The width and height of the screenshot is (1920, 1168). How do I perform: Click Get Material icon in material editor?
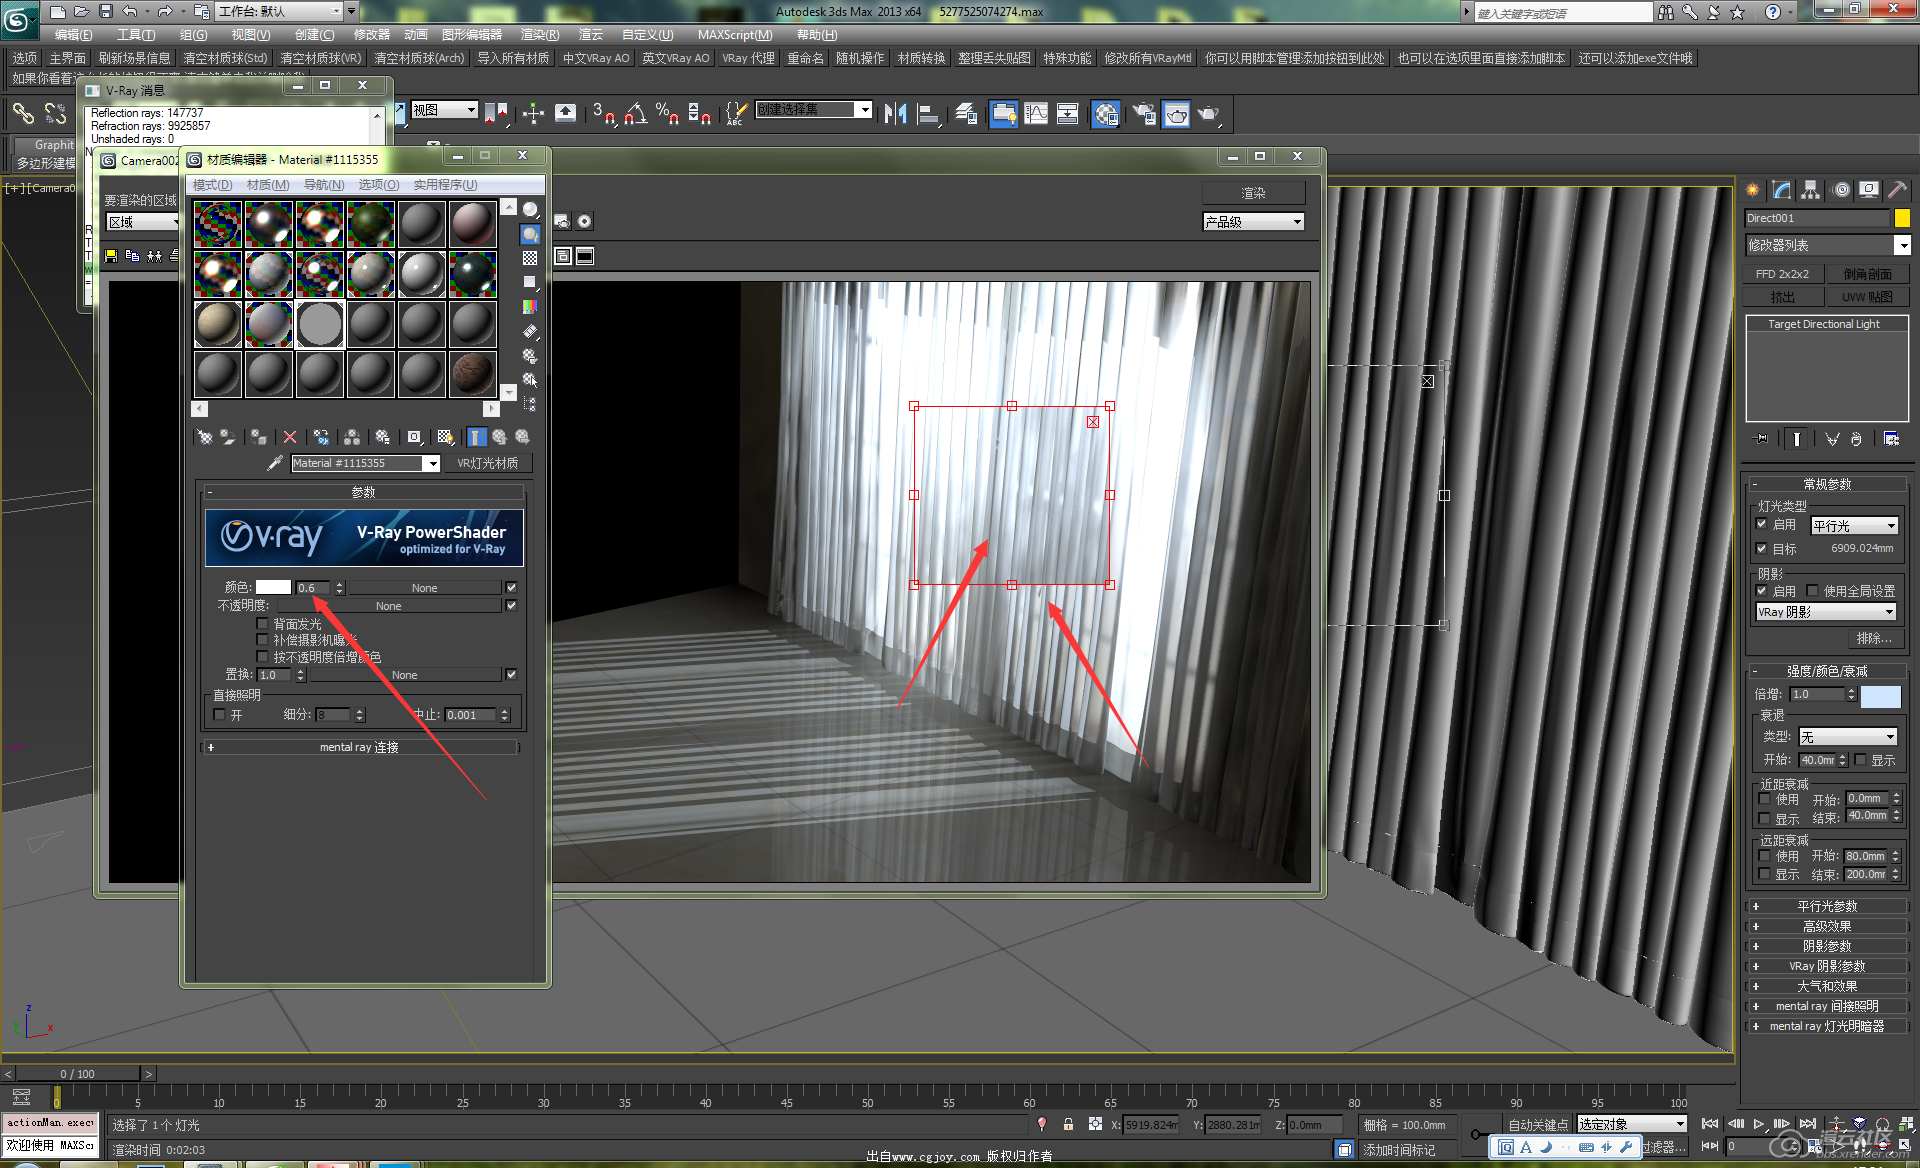[x=204, y=437]
